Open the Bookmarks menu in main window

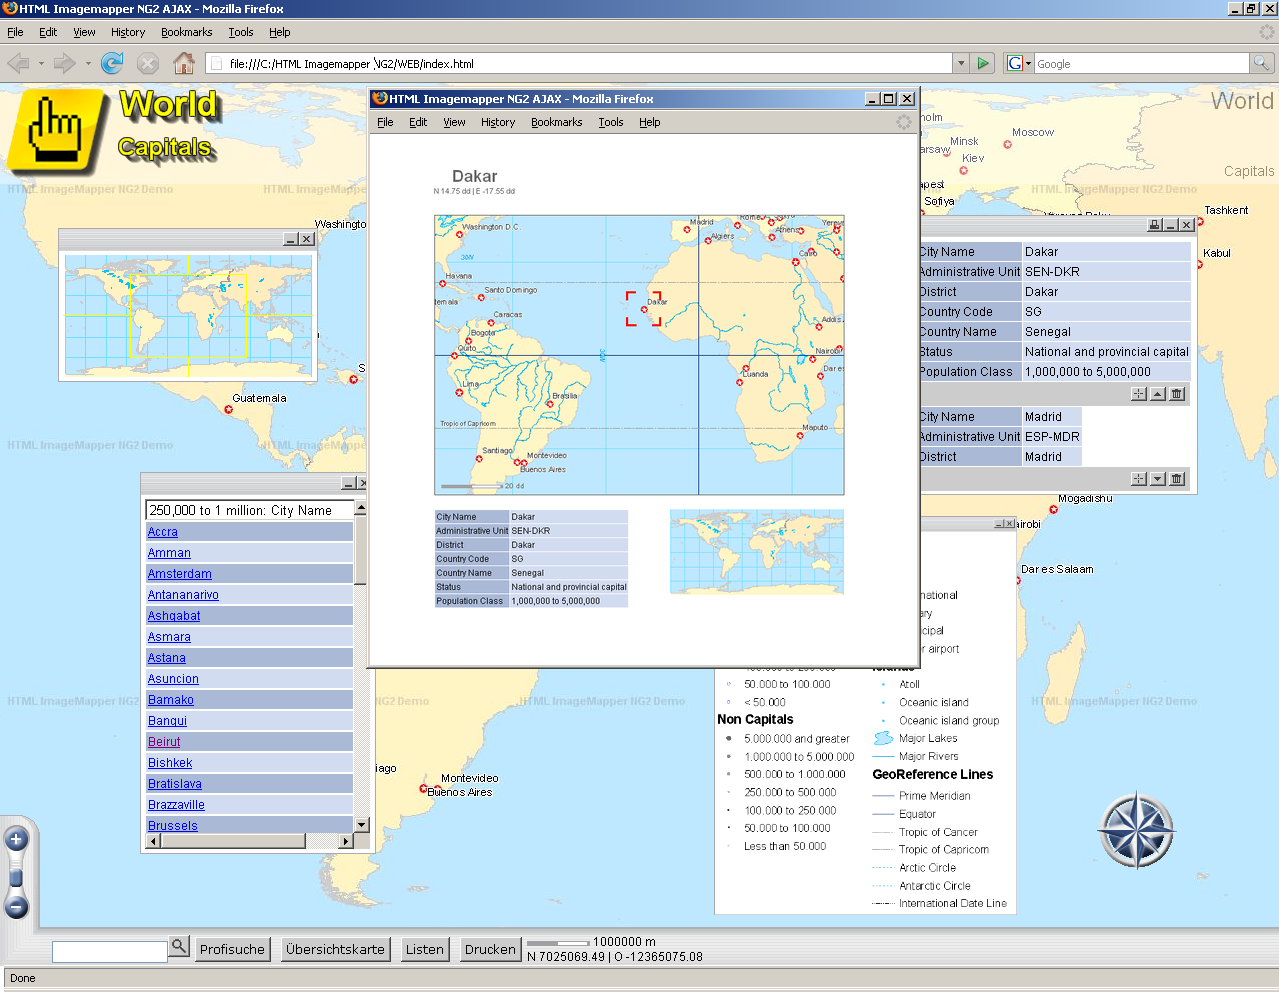(186, 32)
